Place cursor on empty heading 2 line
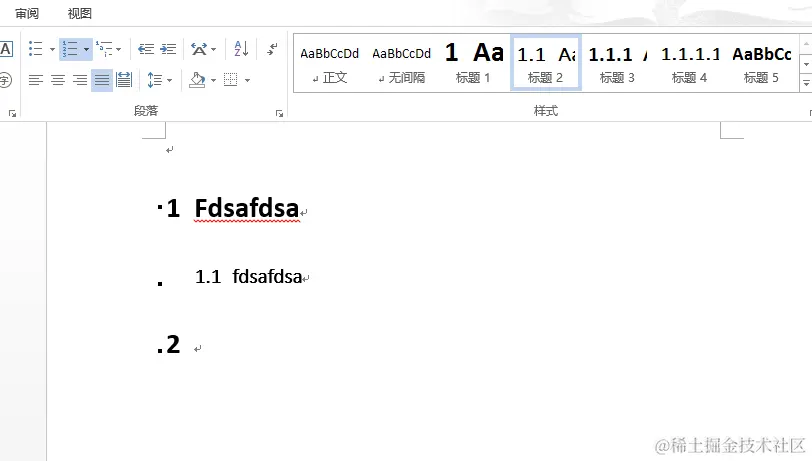The image size is (812, 461). click(197, 348)
